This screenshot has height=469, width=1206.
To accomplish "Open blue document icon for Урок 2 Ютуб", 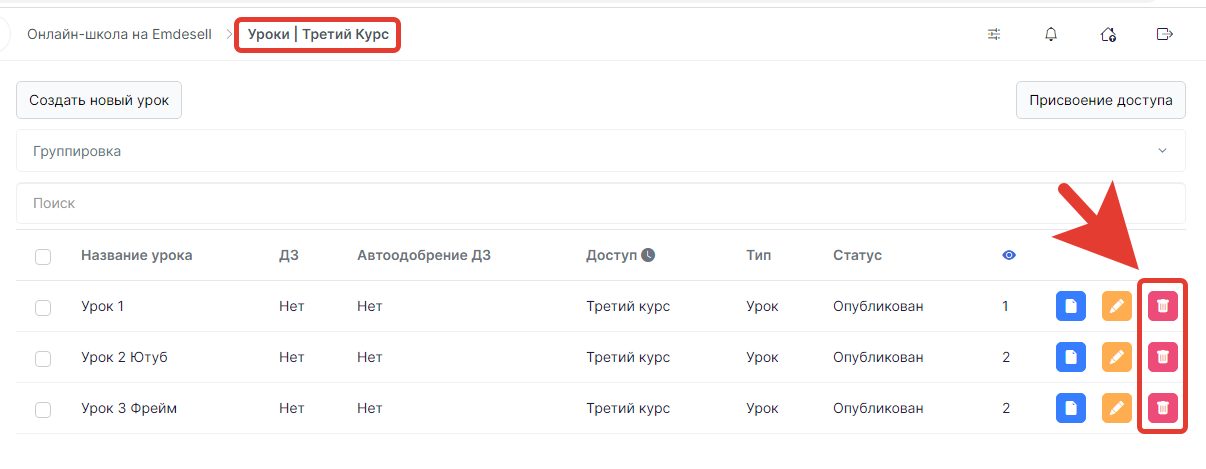I will [1071, 356].
